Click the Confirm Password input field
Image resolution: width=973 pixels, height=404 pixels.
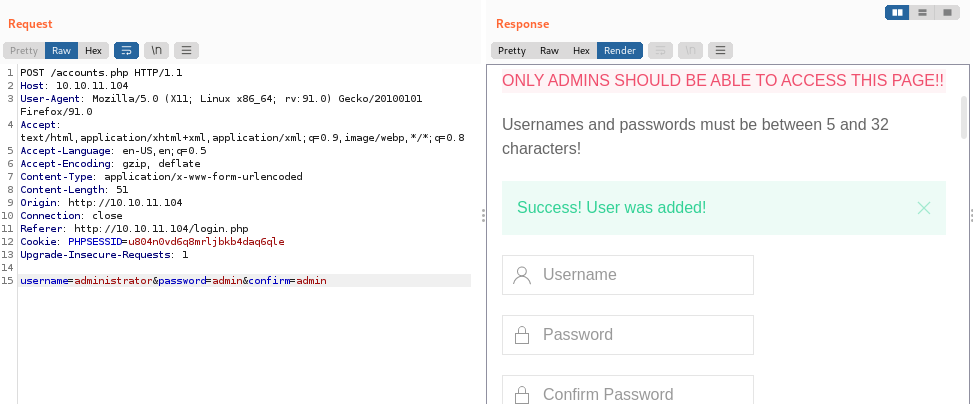(x=627, y=392)
